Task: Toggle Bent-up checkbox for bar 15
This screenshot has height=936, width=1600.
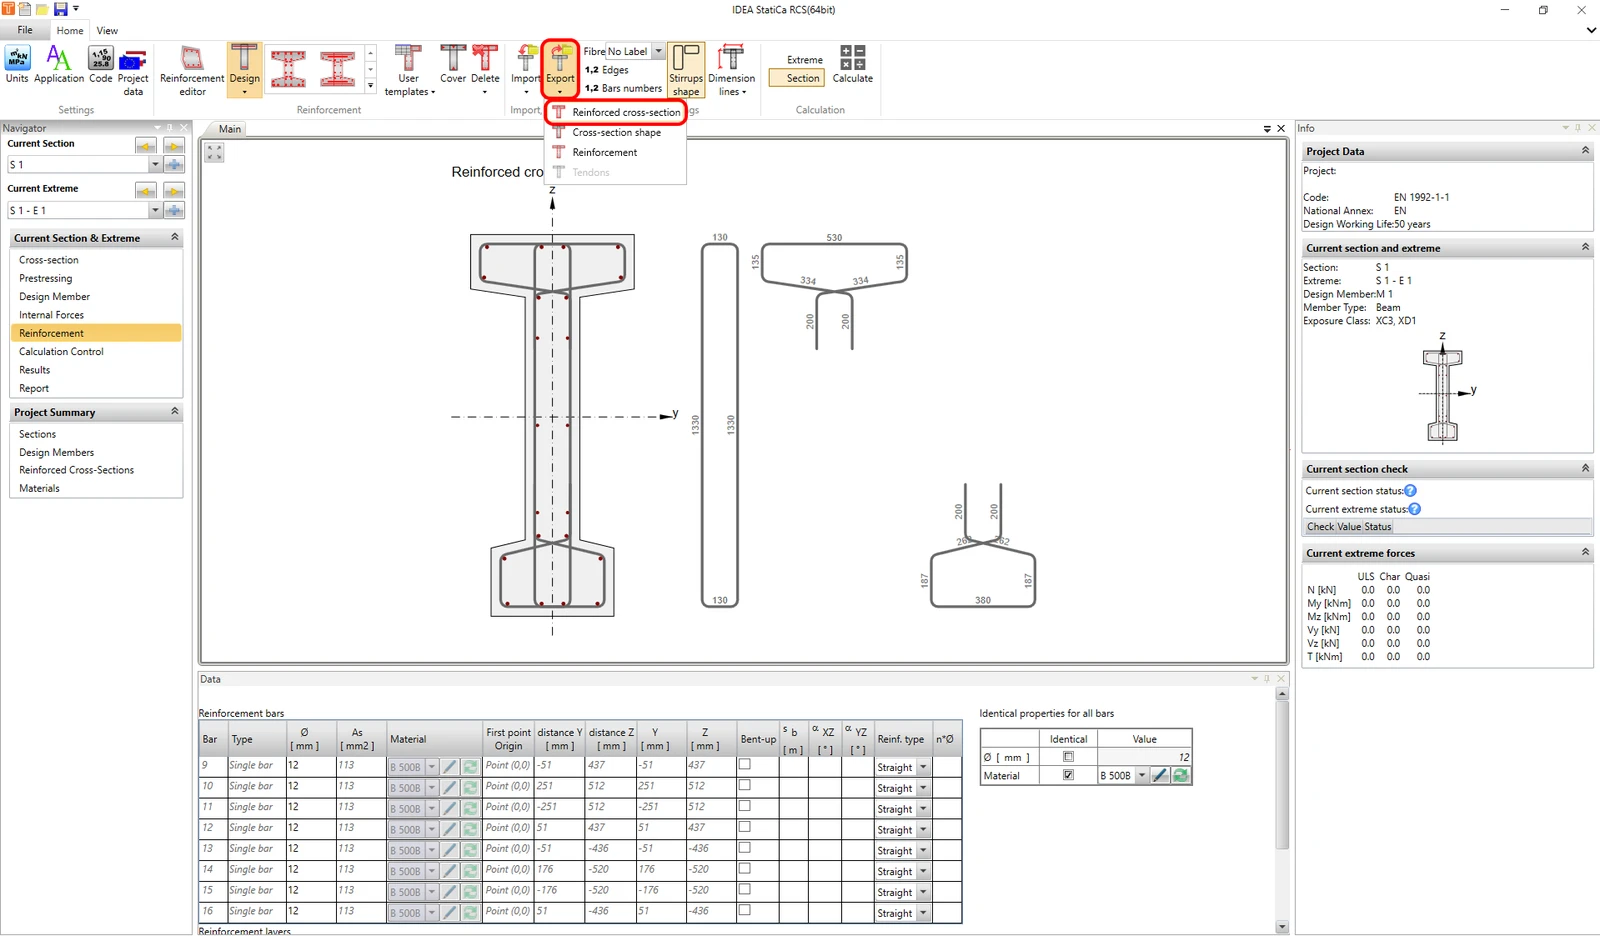Action: pyautogui.click(x=744, y=889)
